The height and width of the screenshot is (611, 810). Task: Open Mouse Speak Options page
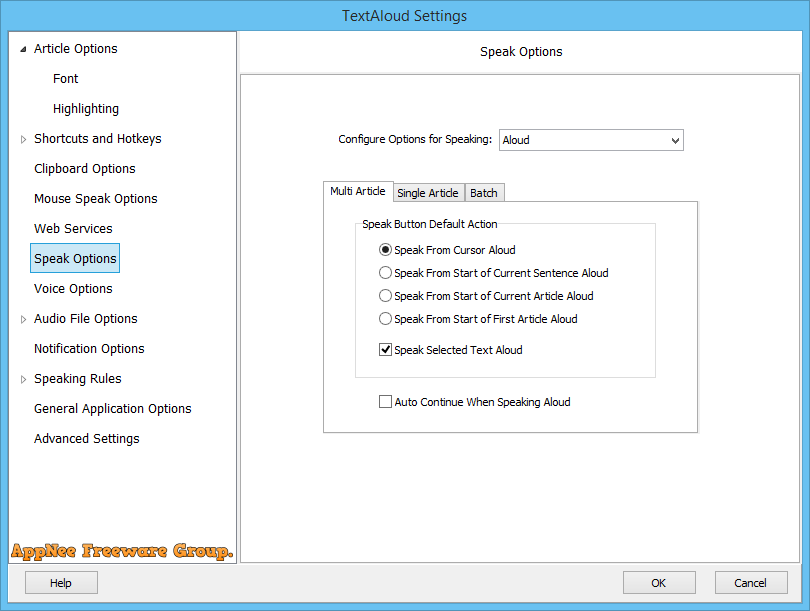point(96,198)
